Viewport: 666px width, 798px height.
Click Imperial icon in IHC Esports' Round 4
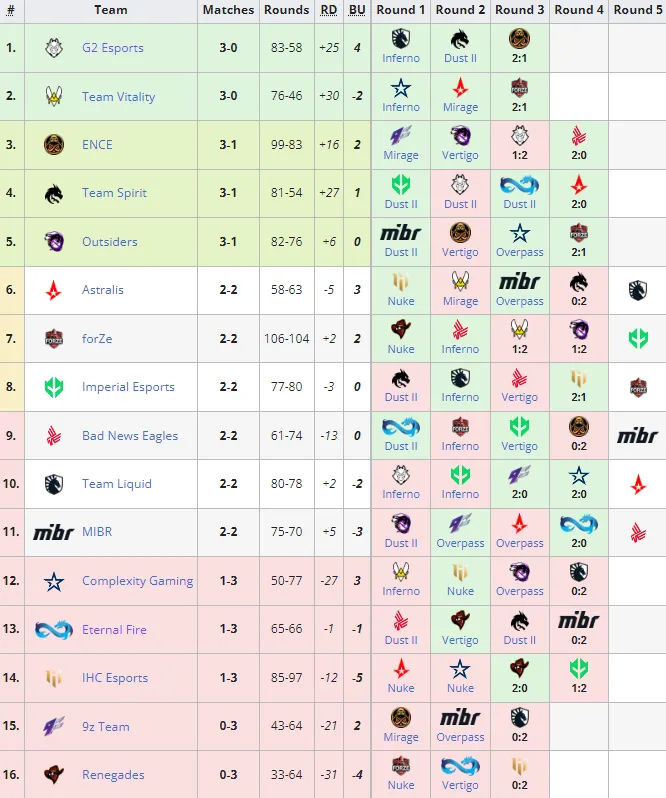click(579, 669)
